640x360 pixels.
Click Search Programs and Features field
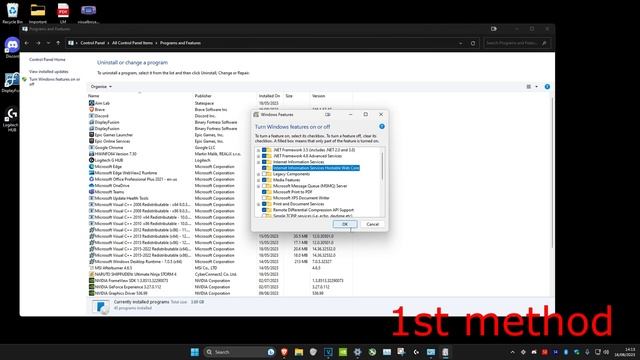point(517,43)
